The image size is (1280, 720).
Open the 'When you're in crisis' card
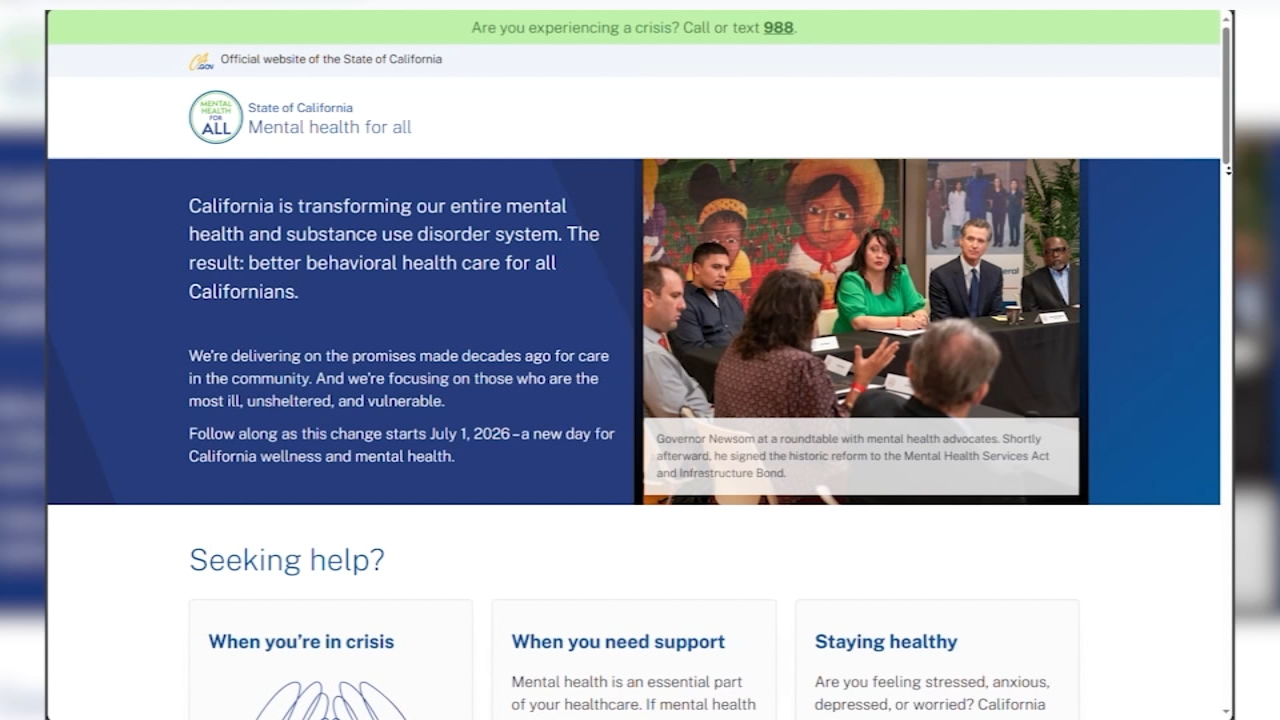click(331, 660)
